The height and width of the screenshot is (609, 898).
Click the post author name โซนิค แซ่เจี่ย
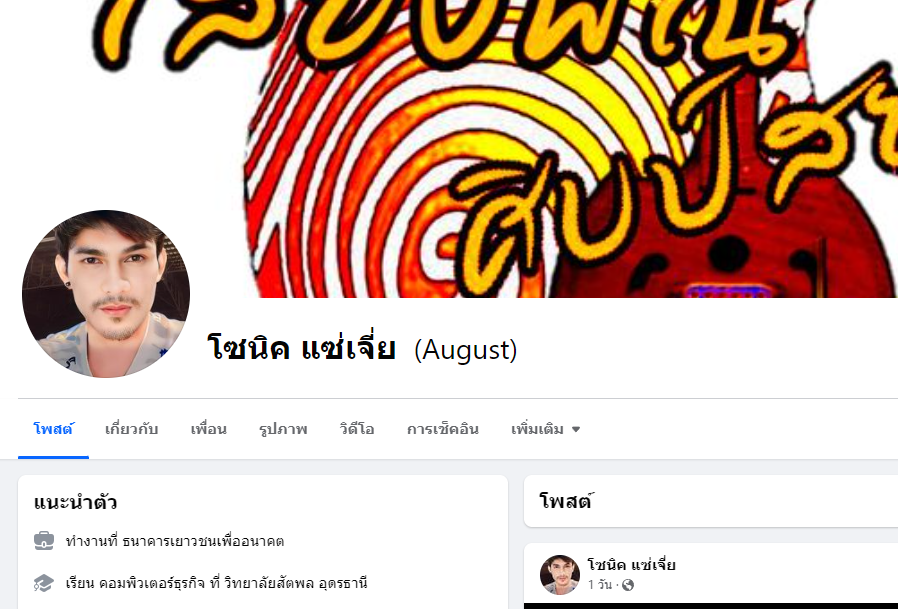coord(632,565)
